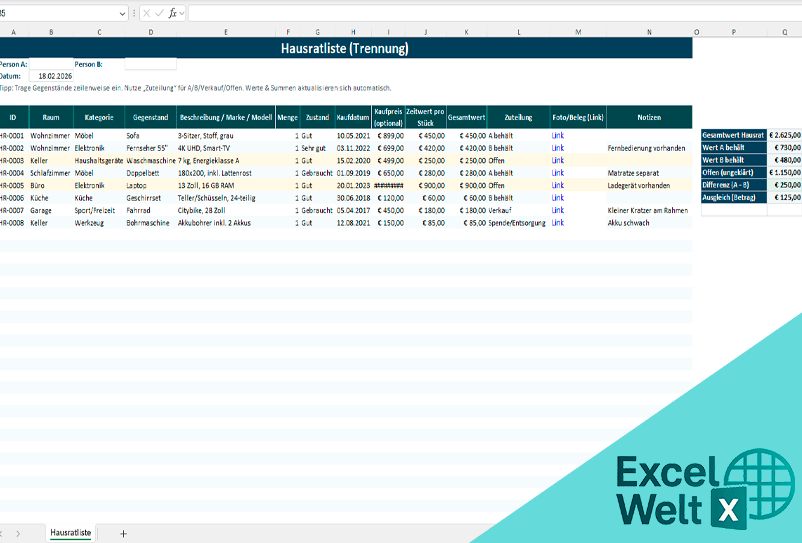
Task: Click the formula bar confirm checkmark
Action: pos(158,13)
